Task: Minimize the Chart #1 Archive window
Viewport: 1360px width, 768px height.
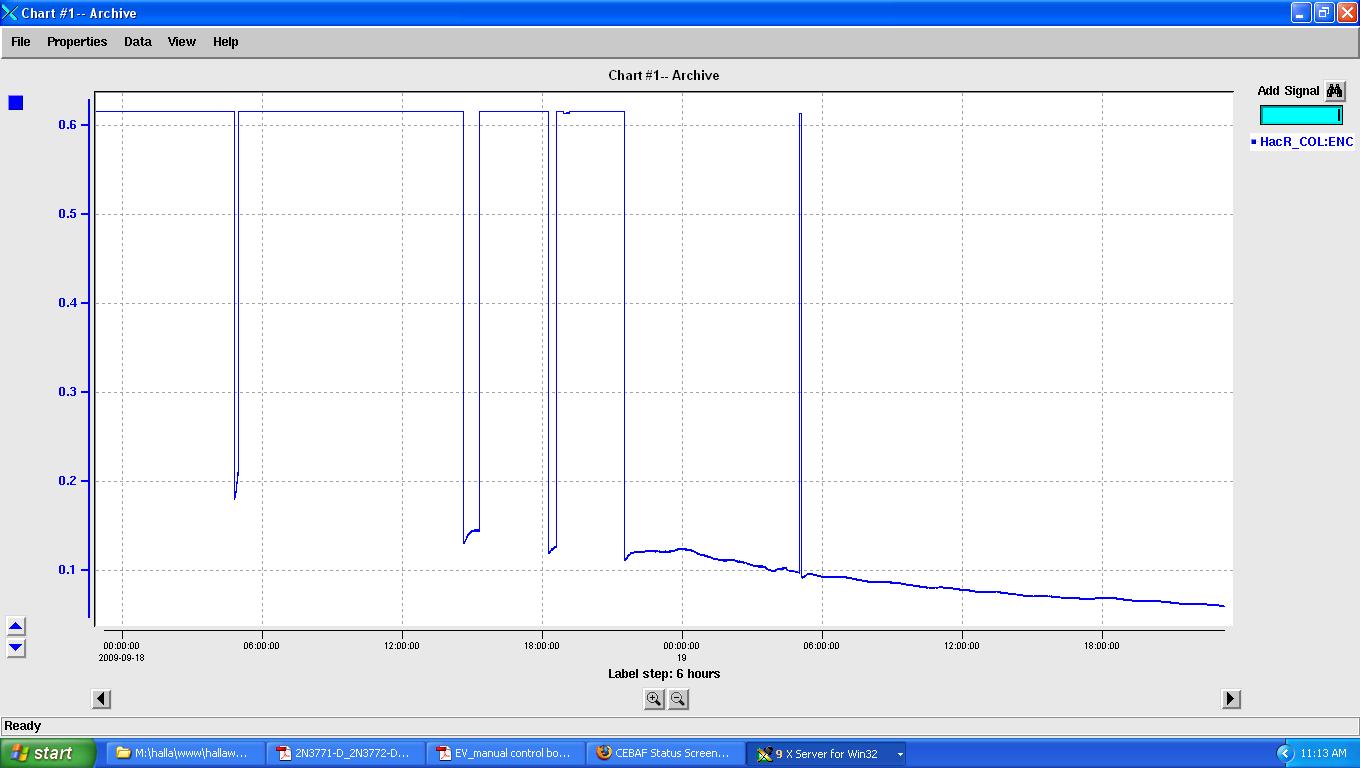Action: coord(1301,13)
